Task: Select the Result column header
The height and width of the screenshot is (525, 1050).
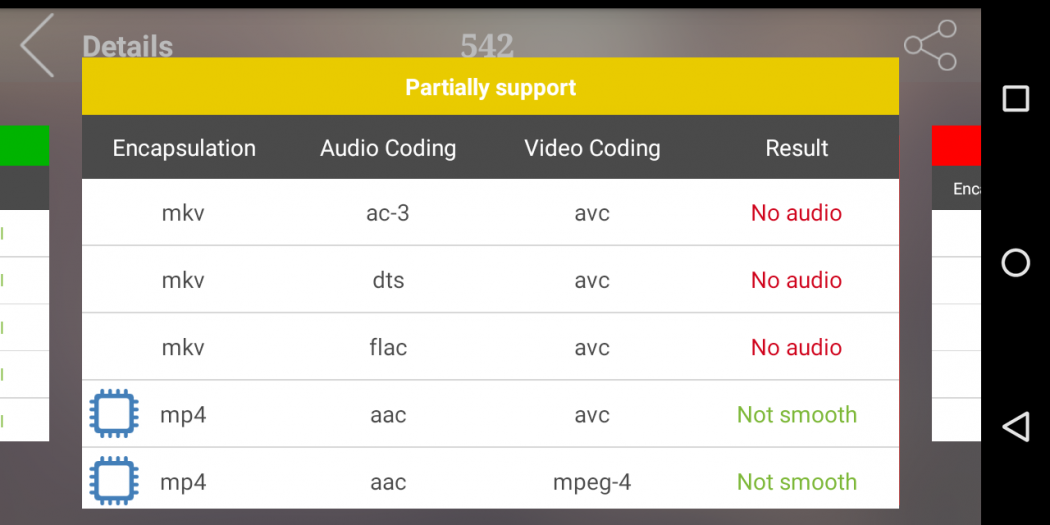Action: tap(797, 148)
